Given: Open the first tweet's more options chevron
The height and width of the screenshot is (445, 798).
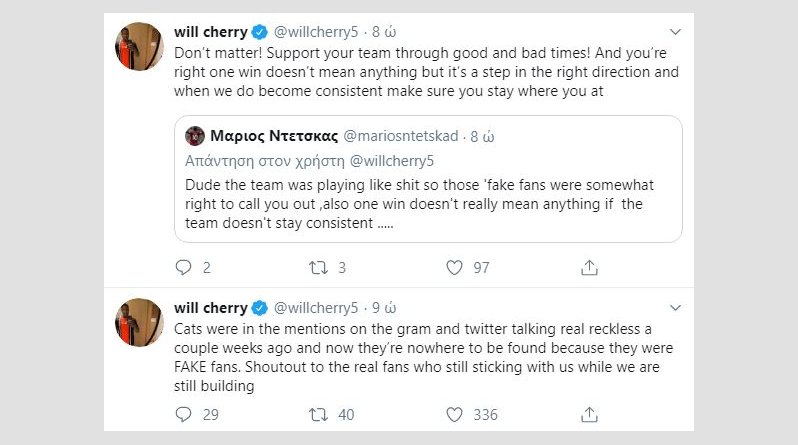Looking at the screenshot, I should (676, 31).
